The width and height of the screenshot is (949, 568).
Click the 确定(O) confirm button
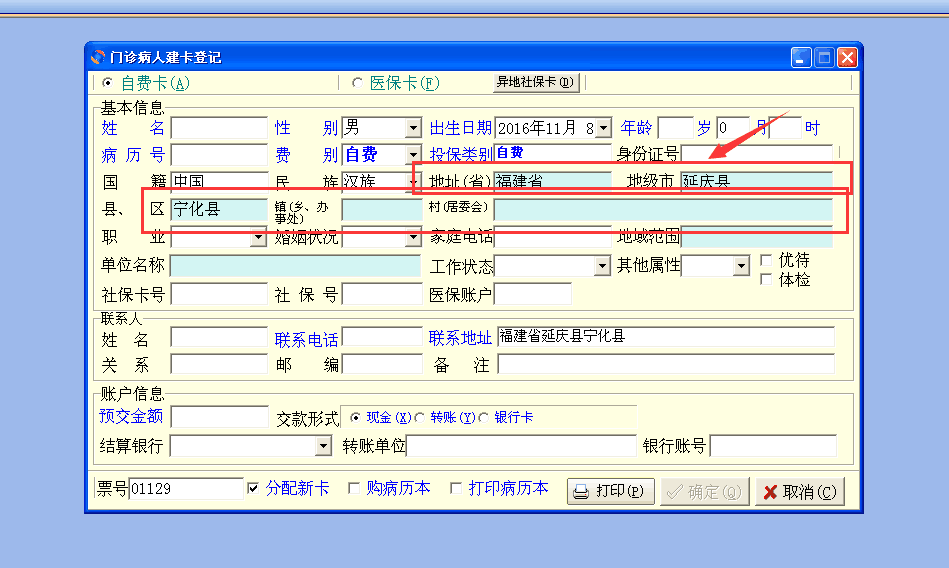(705, 491)
